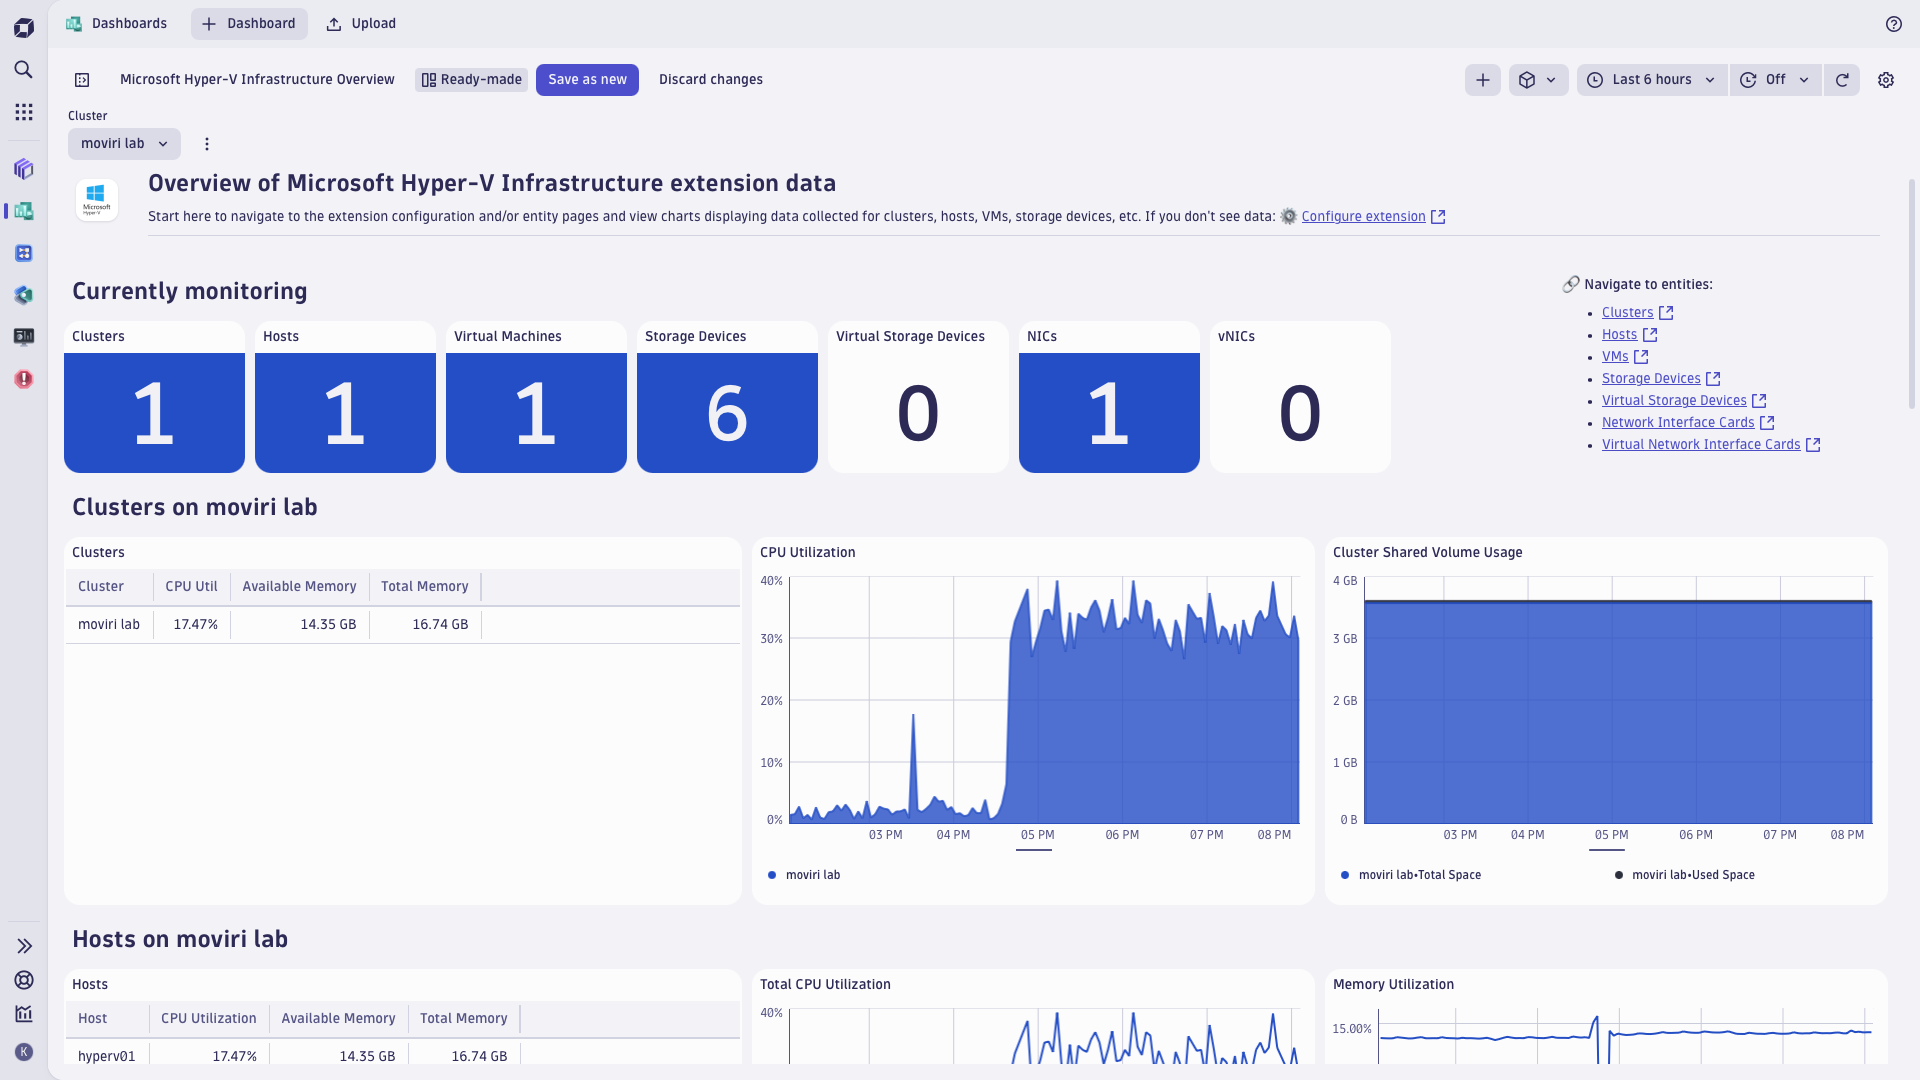Open the hexagon app icon in sidebar
This screenshot has height=1080, width=1920.
point(24,295)
